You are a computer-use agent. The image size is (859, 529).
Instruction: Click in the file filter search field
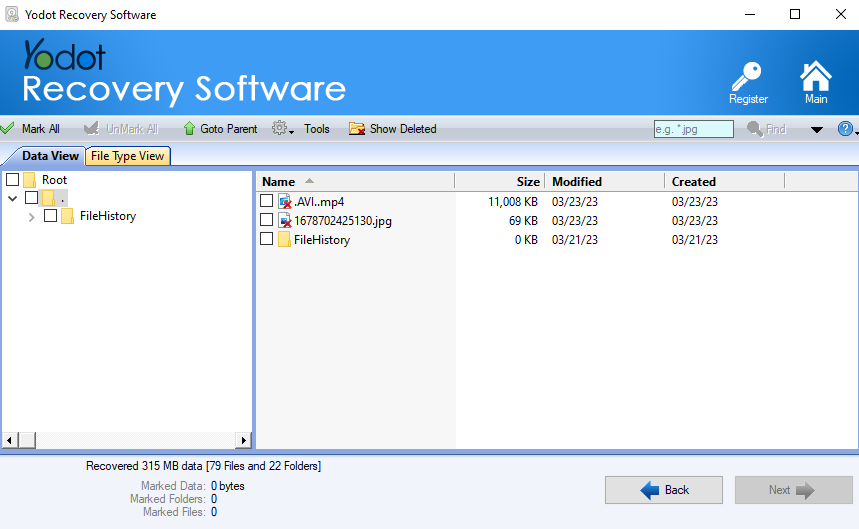694,129
